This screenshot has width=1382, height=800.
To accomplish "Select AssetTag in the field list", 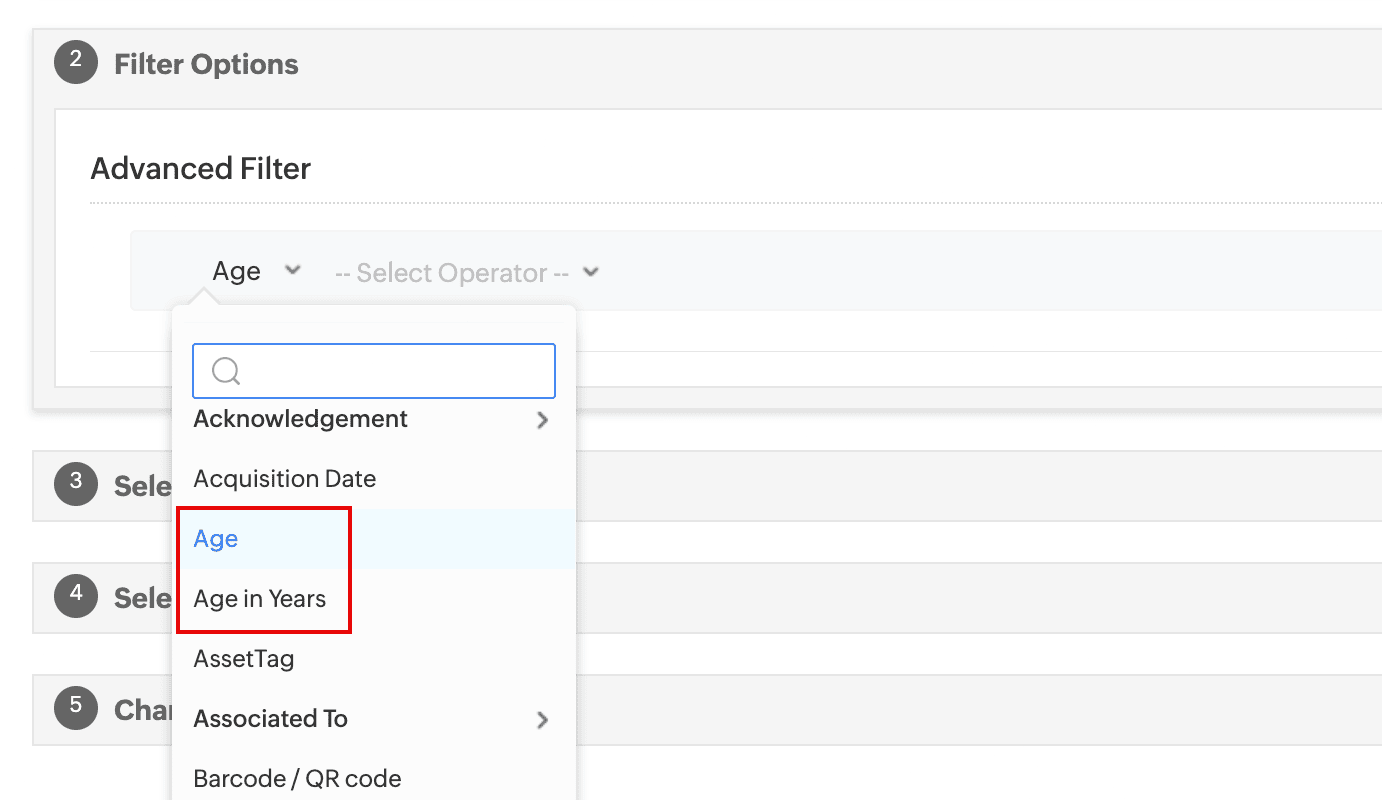I will point(244,659).
